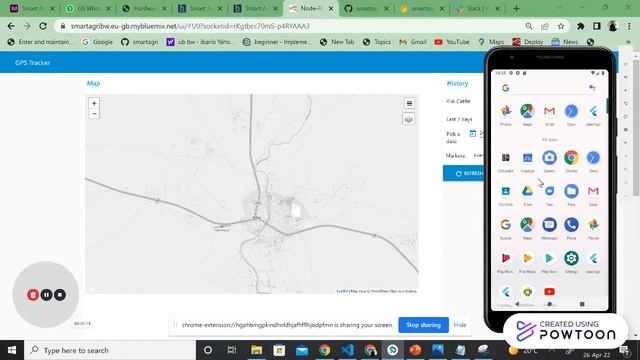Tap the phone's recent apps square button

pos(582,304)
